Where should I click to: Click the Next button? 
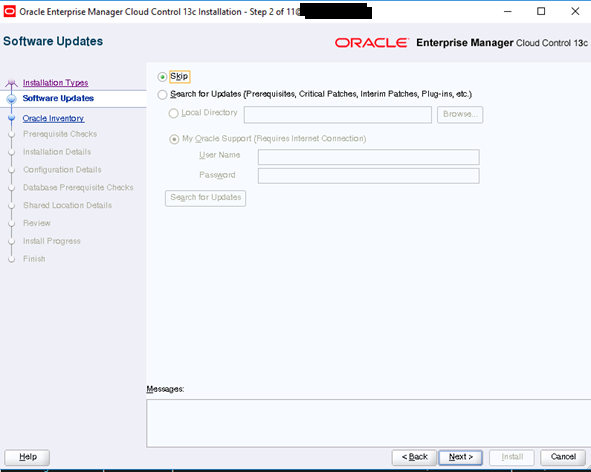click(461, 457)
